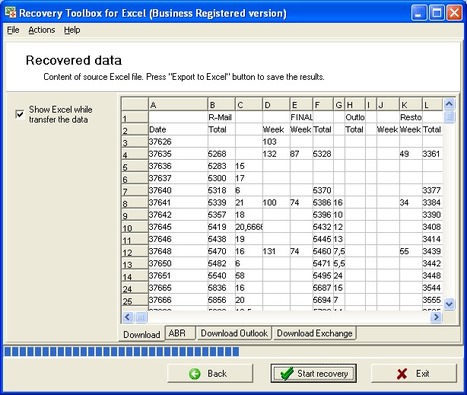Click the Date cell in row 2
The image size is (467, 395).
[178, 130]
